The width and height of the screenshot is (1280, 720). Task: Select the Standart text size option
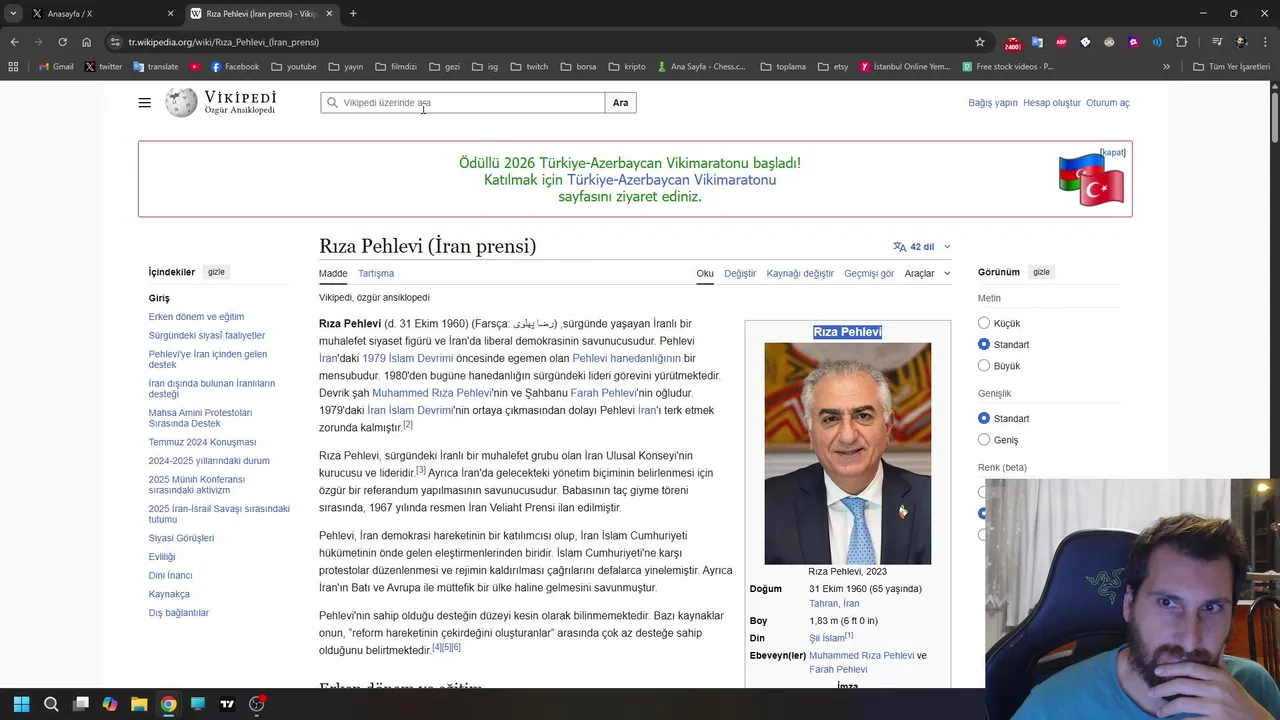coord(984,344)
